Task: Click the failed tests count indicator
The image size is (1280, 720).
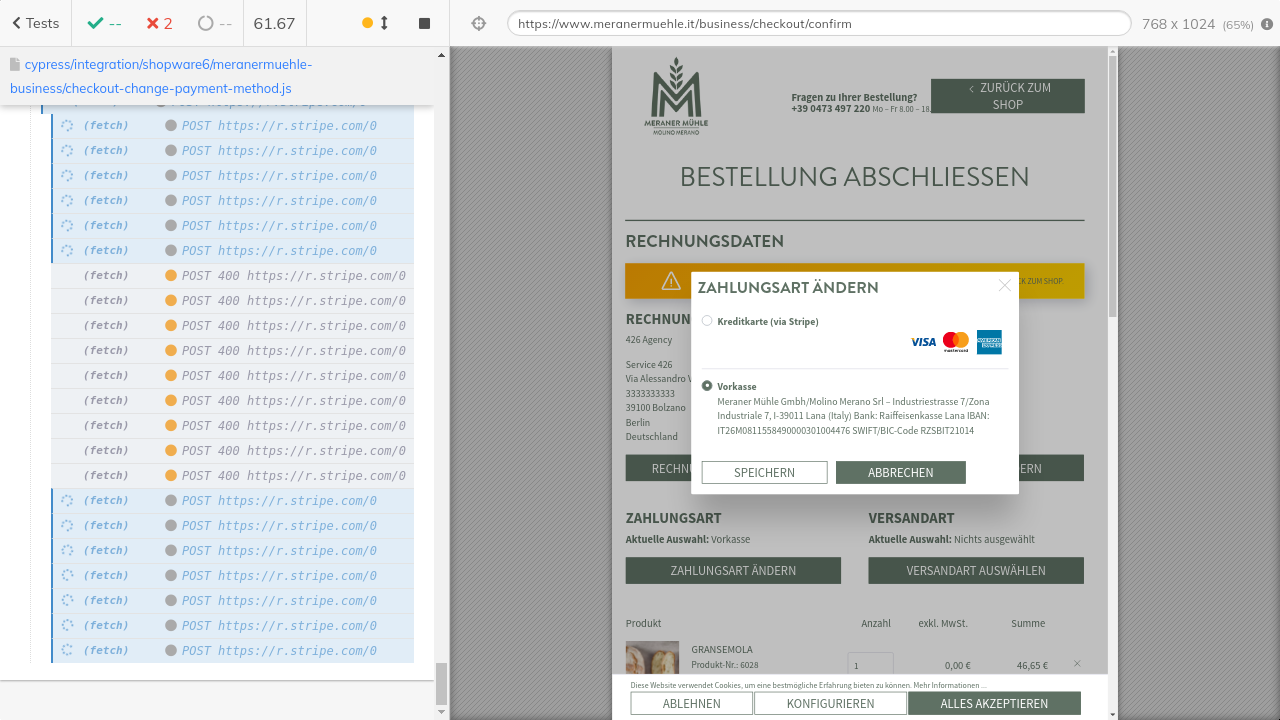Action: (159, 23)
